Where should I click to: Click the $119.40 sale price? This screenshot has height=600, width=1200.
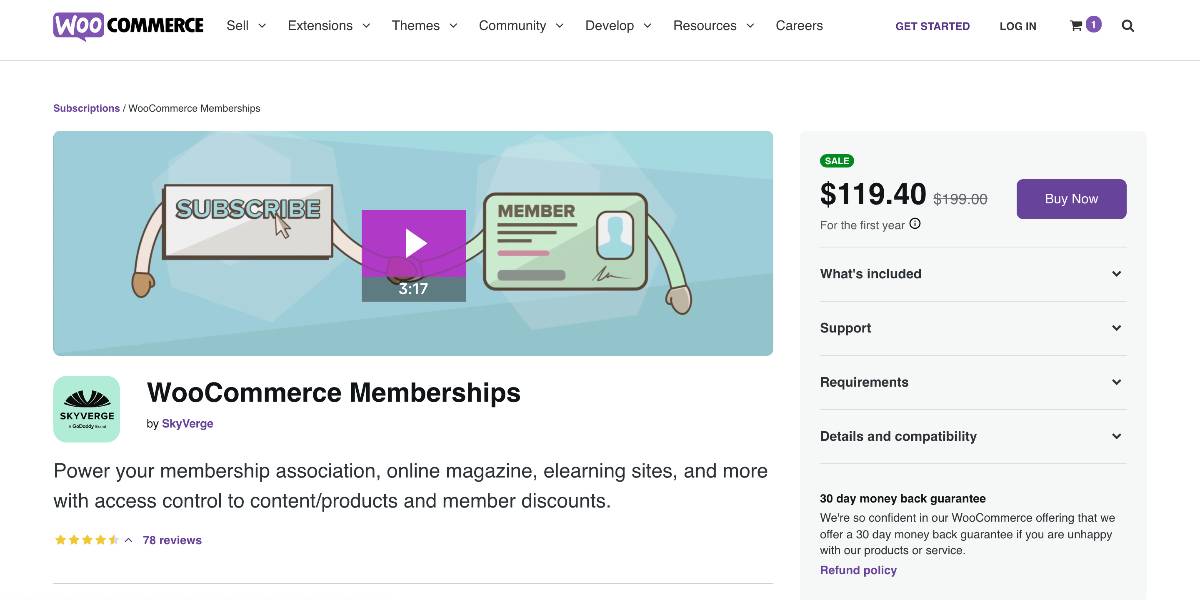(873, 194)
